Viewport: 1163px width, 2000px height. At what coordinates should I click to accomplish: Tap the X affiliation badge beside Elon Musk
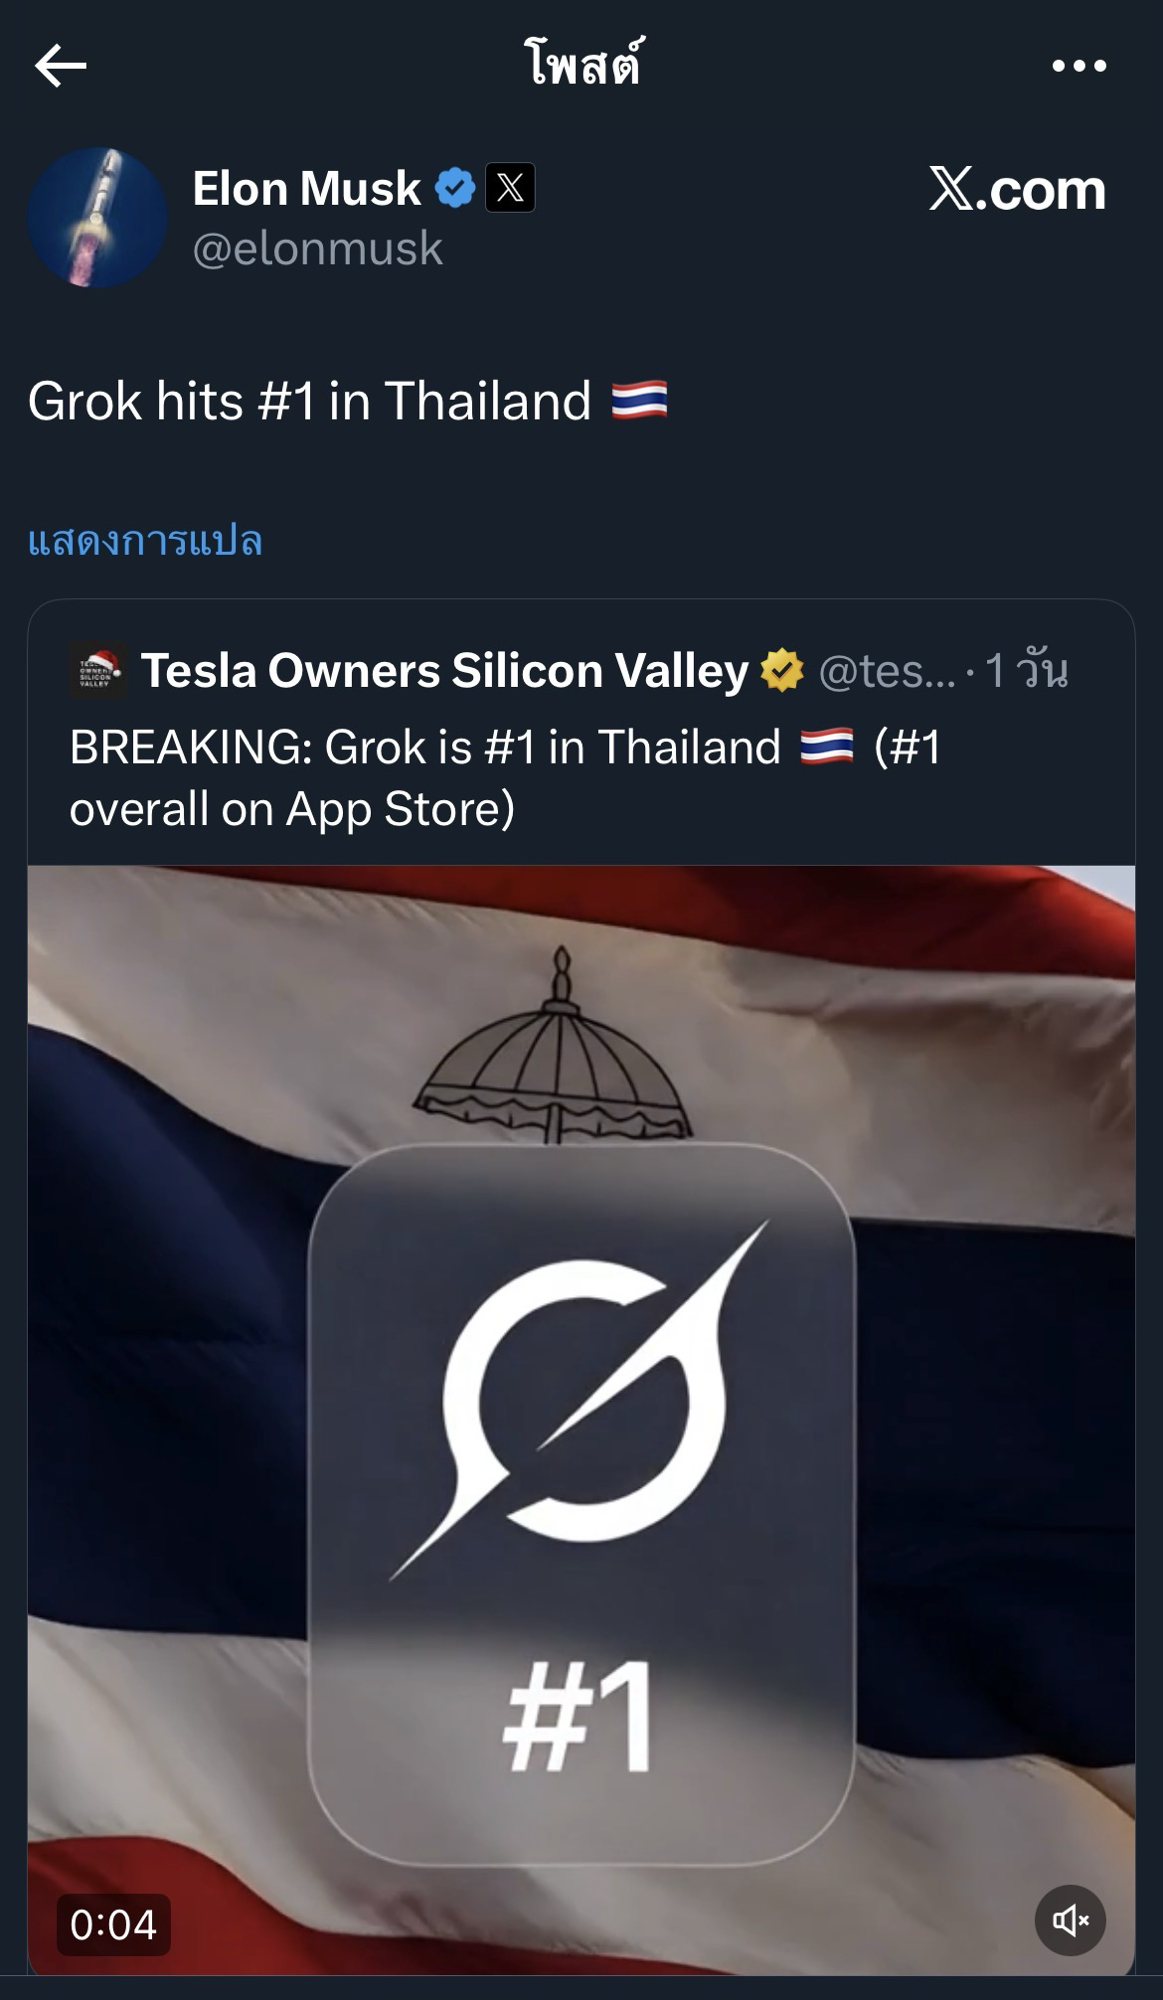[x=510, y=188]
